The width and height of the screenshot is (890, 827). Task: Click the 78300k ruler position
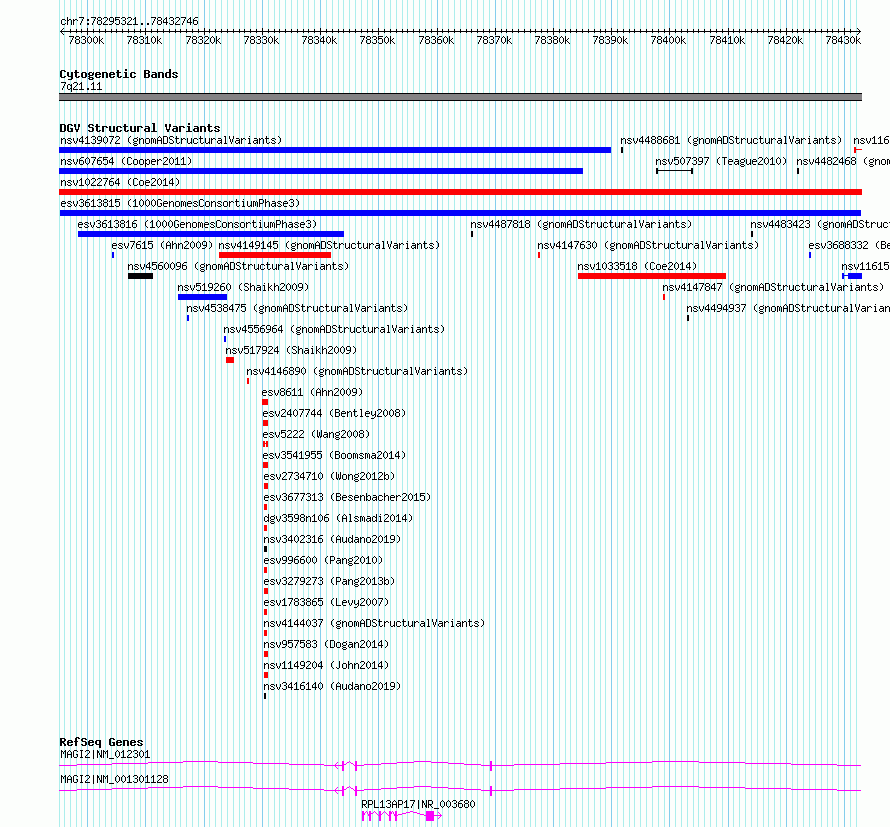tap(86, 40)
